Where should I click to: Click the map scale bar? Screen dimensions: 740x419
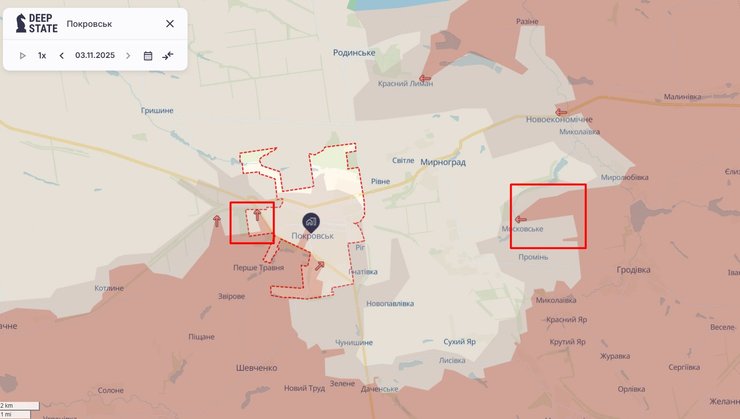[19, 410]
